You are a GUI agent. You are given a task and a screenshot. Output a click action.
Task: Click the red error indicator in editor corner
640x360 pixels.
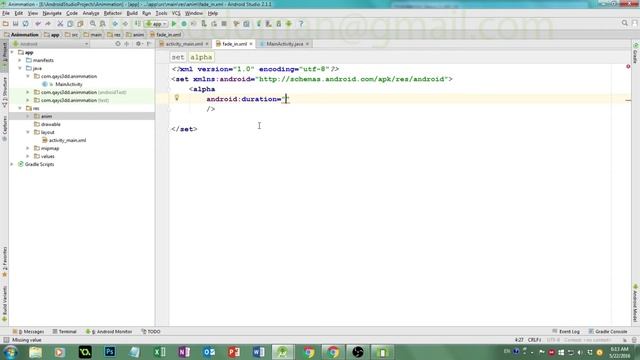coord(628,66)
